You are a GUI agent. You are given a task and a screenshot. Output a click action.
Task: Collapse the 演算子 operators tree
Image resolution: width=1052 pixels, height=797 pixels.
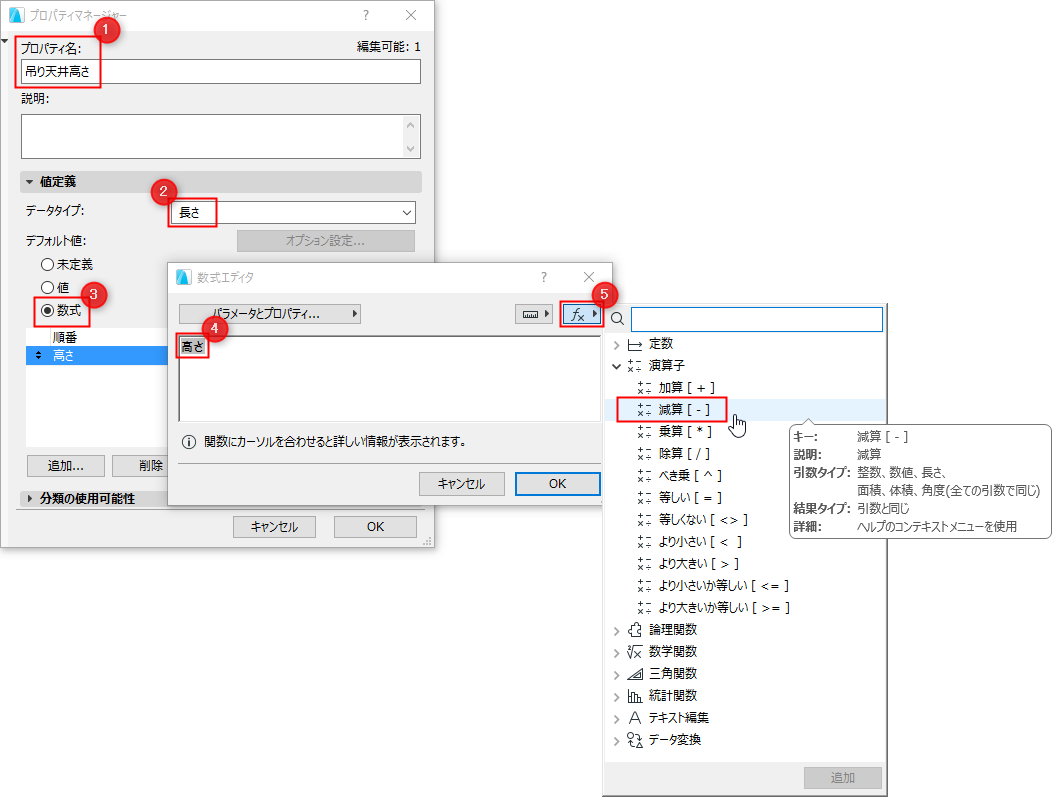[x=617, y=365]
